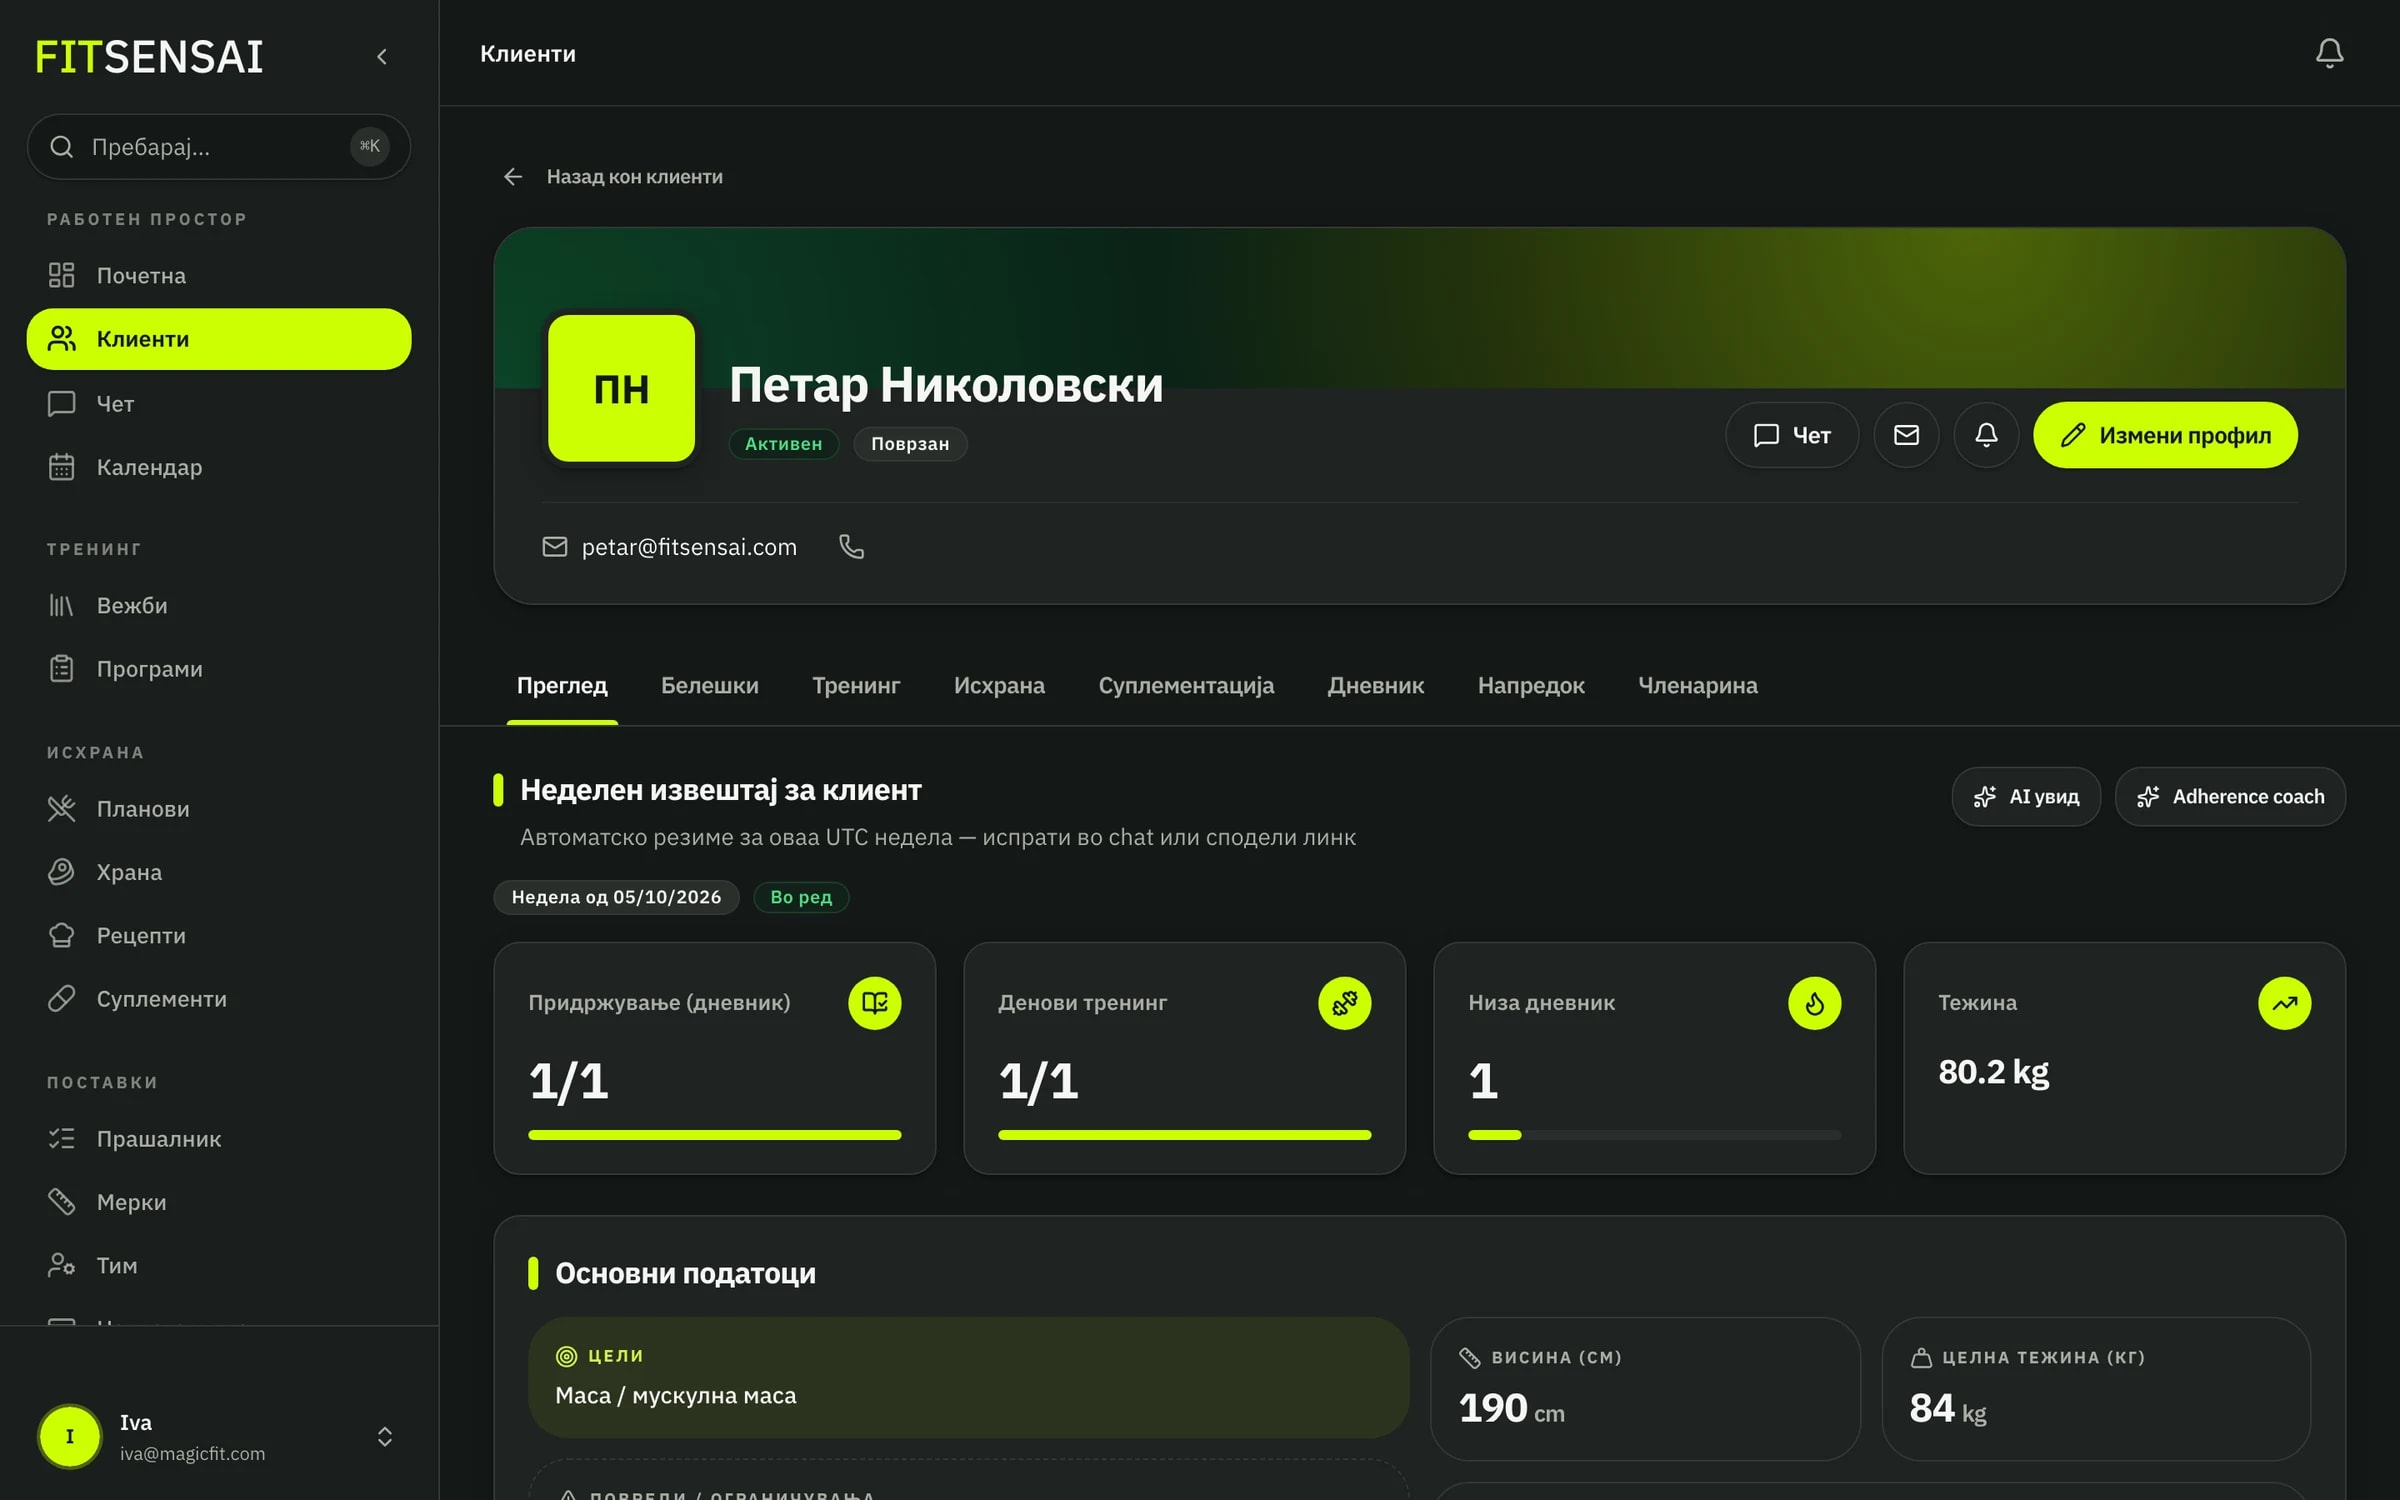
Task: Switch to the Суплементација tab
Action: 1186,686
